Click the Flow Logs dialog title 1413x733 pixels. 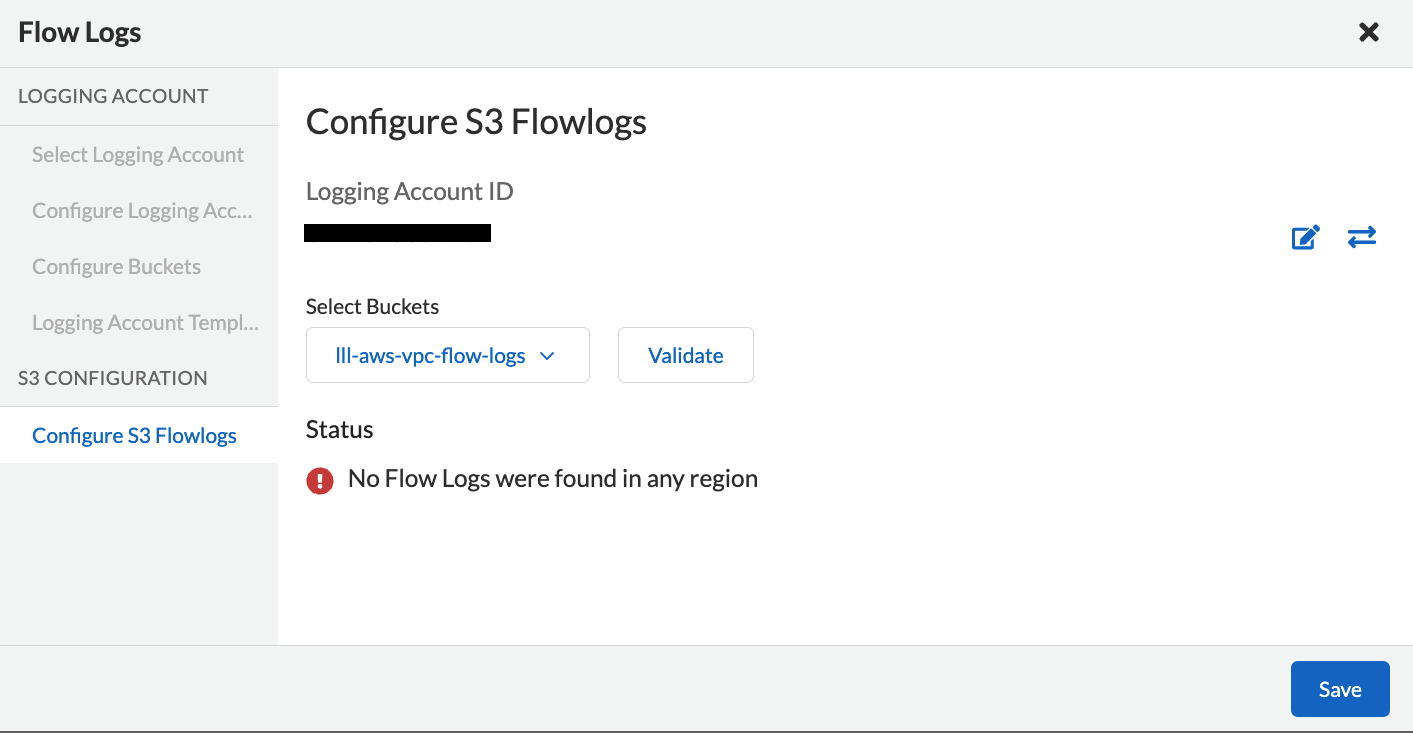(80, 32)
